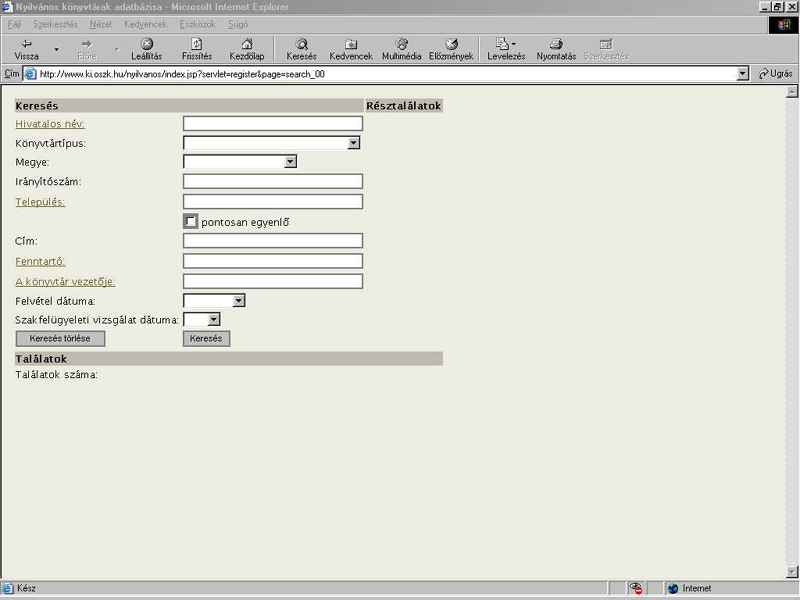Go home via the Kezdőlap icon
The image size is (800, 600).
click(x=247, y=44)
